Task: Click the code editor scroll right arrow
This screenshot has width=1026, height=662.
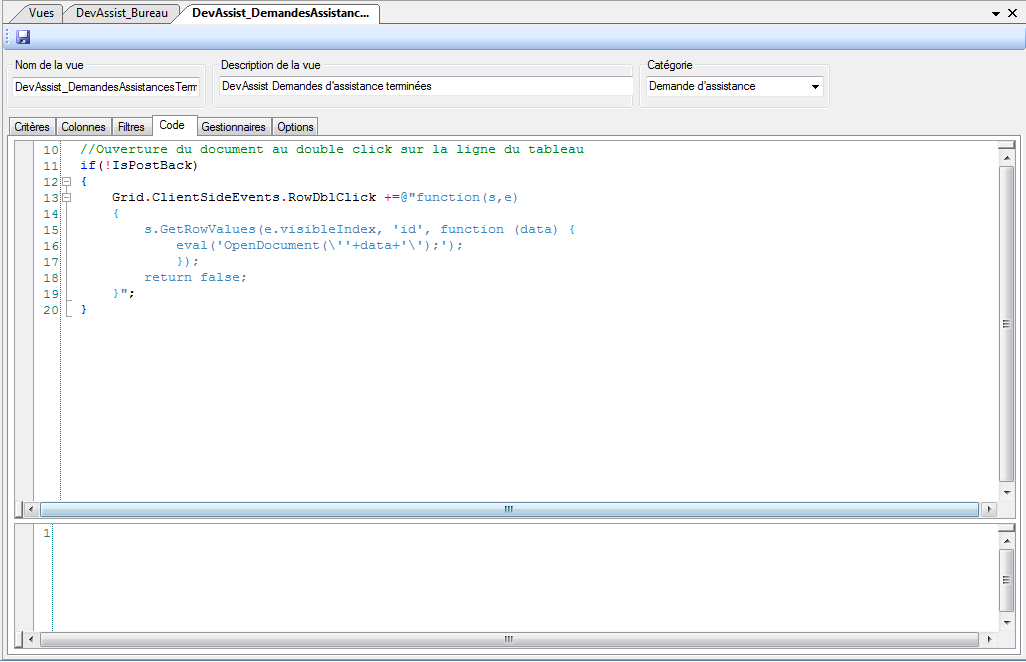Action: 989,509
